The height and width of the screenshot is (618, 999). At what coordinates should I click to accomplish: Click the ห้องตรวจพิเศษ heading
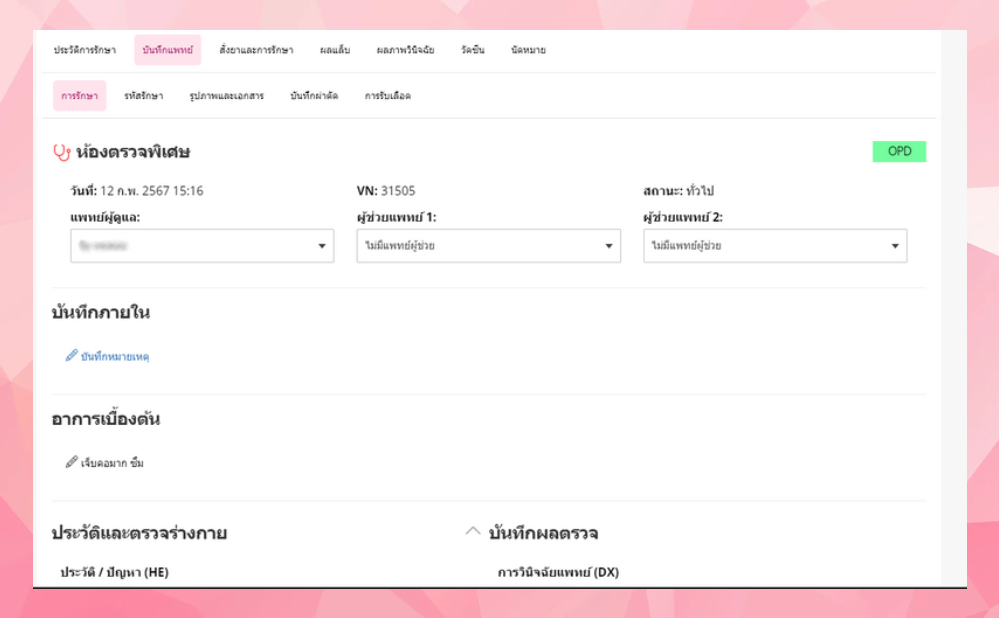pyautogui.click(x=133, y=152)
